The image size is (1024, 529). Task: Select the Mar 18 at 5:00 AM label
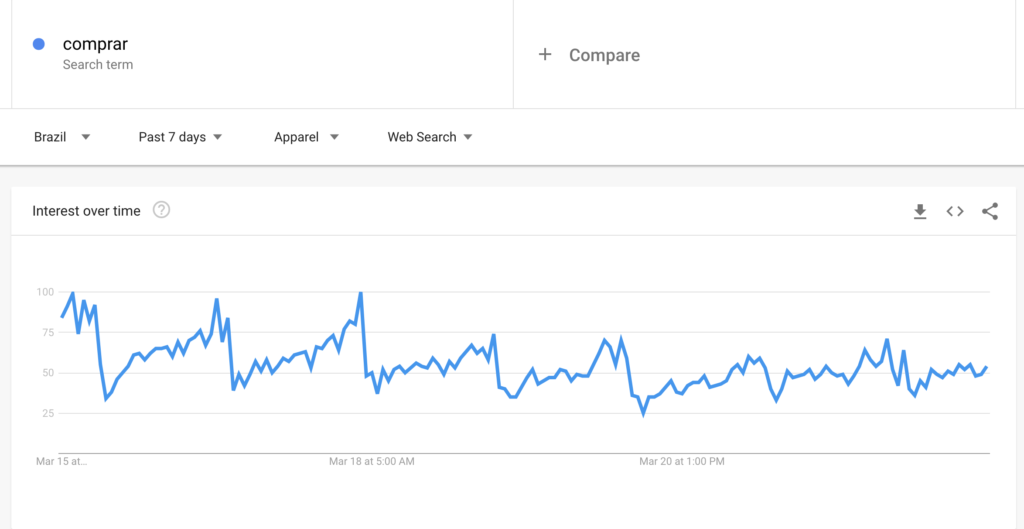click(x=372, y=462)
